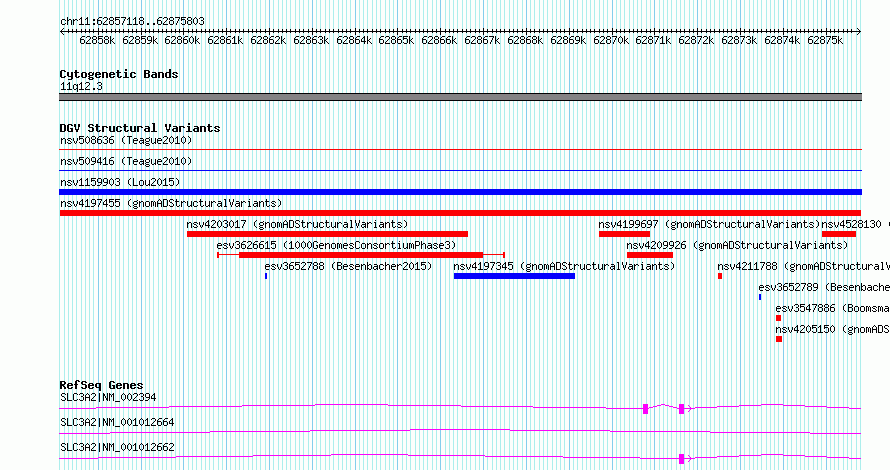The width and height of the screenshot is (890, 470).
Task: Click the grey 11q12.3 cytogenetic band bar
Action: [460, 97]
